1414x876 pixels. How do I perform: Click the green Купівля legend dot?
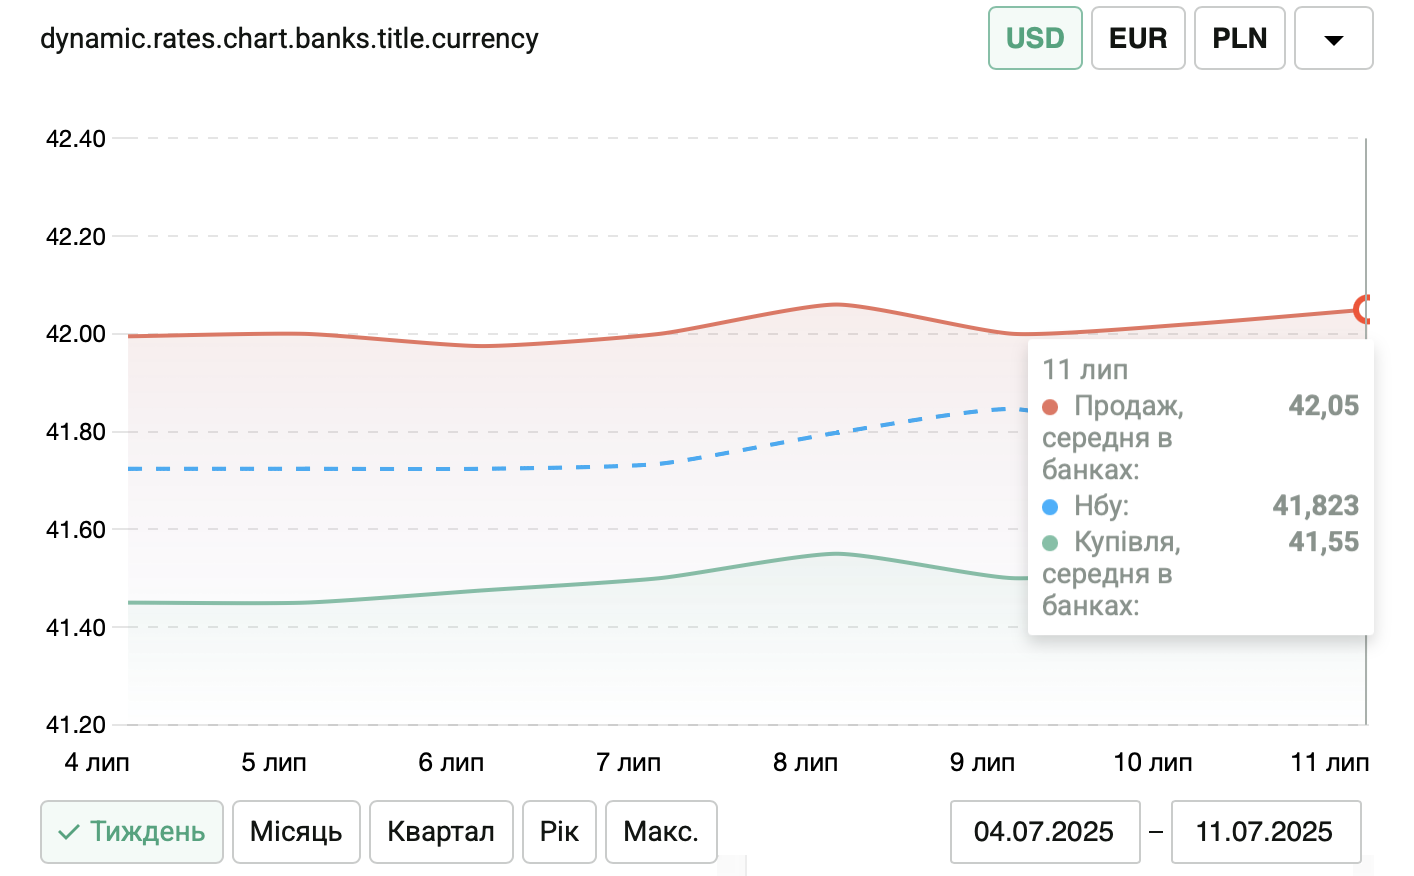[x=1050, y=543]
